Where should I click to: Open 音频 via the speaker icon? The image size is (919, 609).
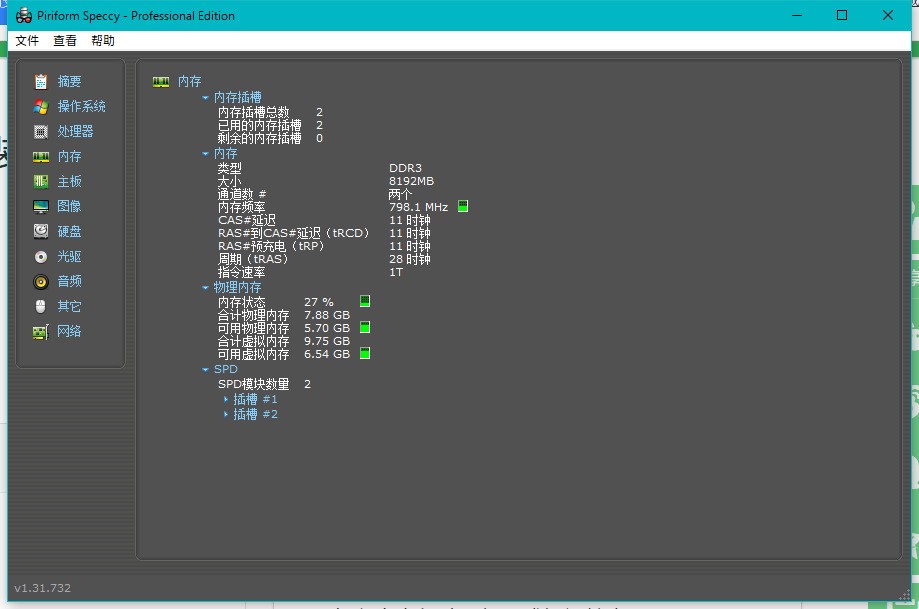pyautogui.click(x=40, y=282)
